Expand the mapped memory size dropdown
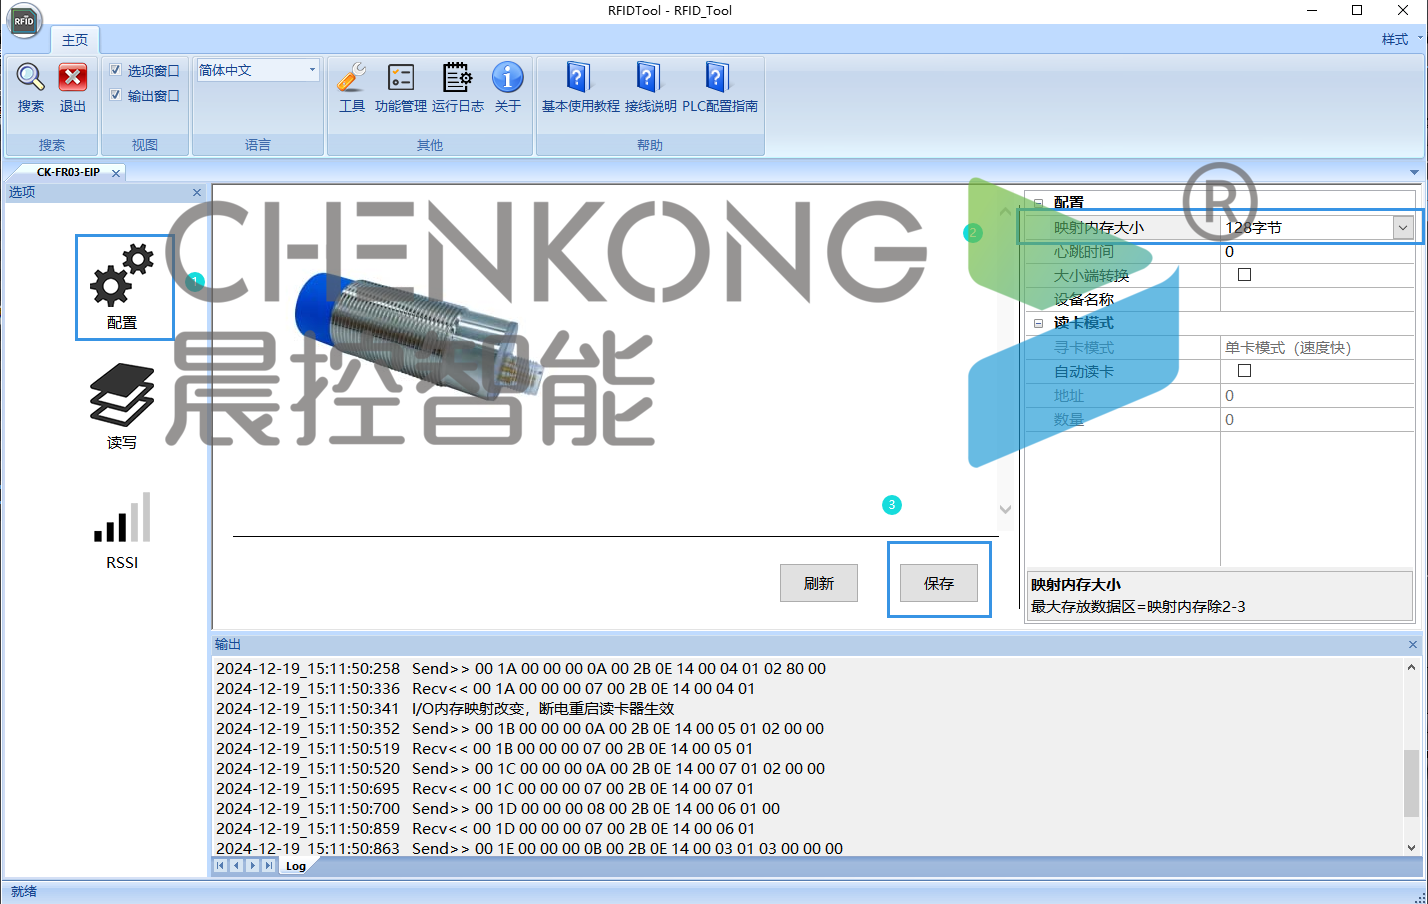 1402,228
